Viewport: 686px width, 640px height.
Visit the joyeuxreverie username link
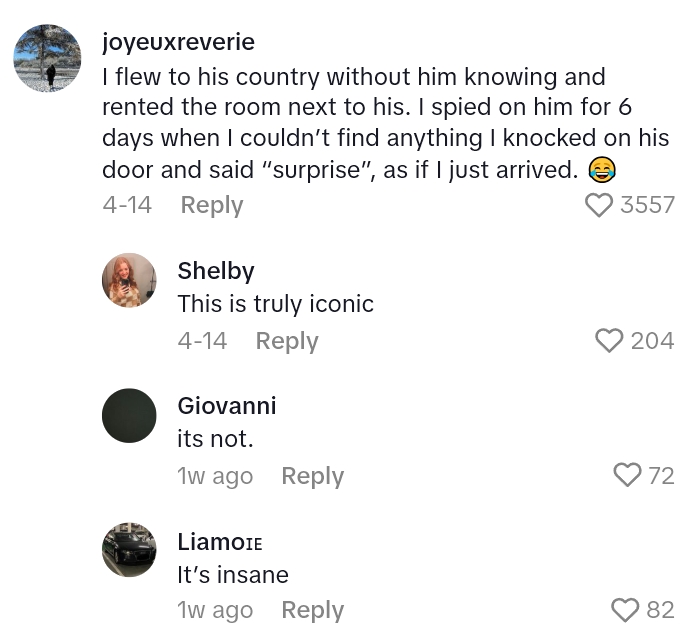(x=178, y=42)
